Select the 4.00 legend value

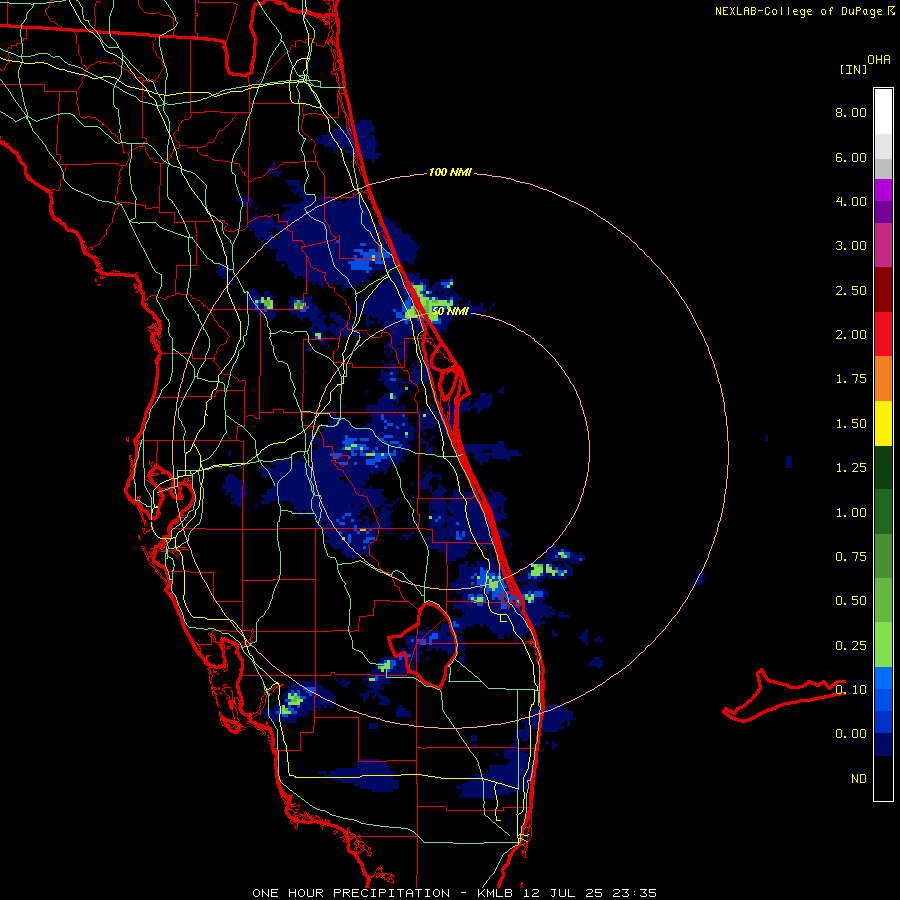(x=851, y=201)
